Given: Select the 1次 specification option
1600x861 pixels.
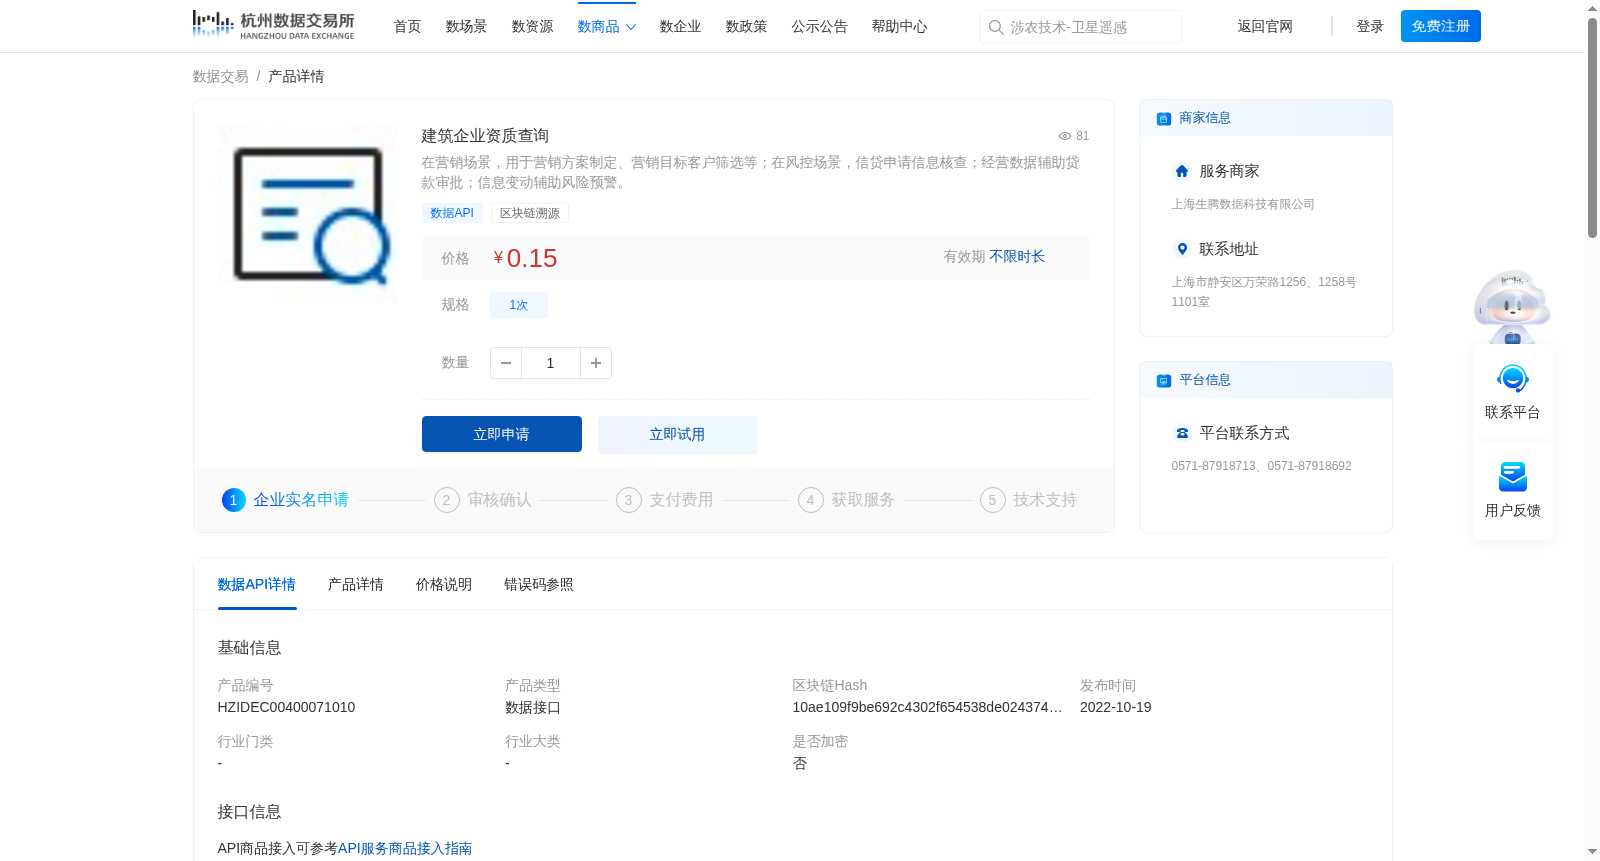Looking at the screenshot, I should tap(519, 305).
